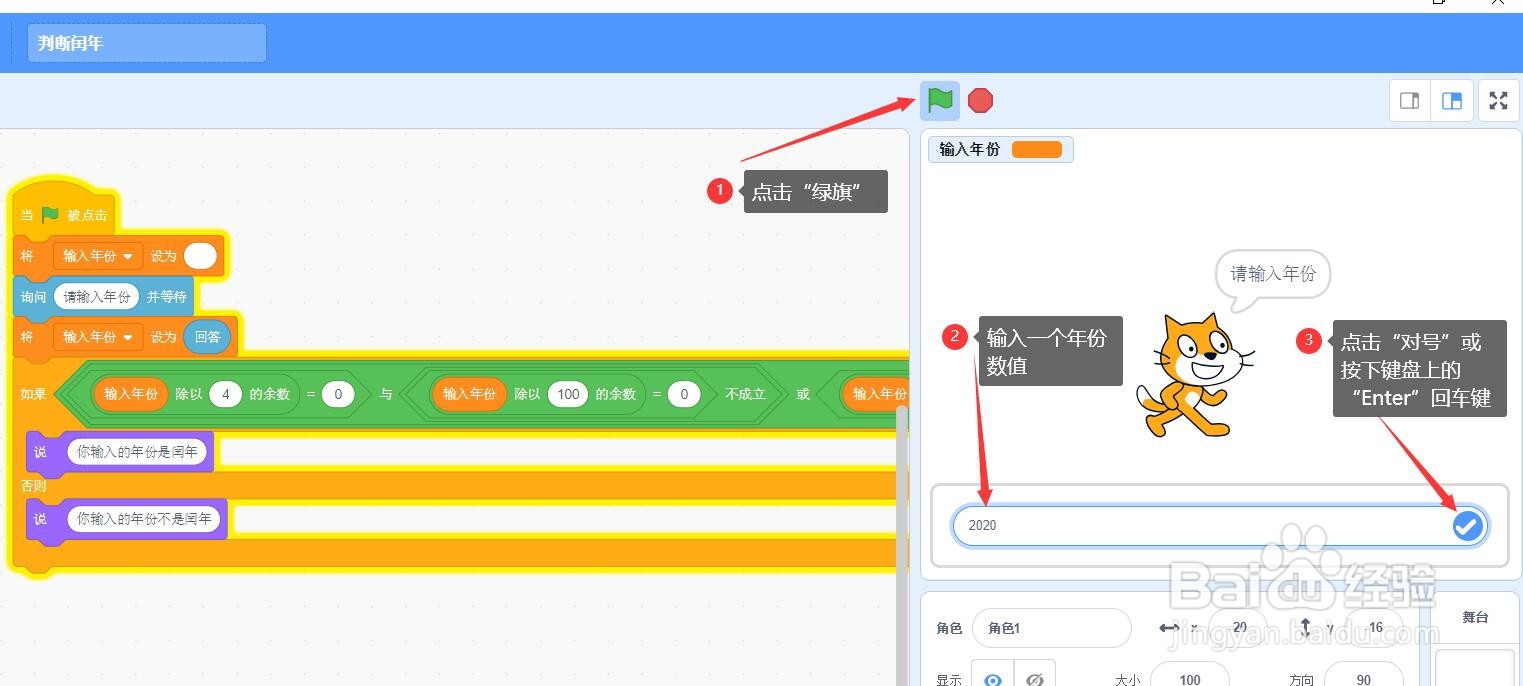
Task: Click the answer input field showing 2020
Action: (x=1150, y=525)
